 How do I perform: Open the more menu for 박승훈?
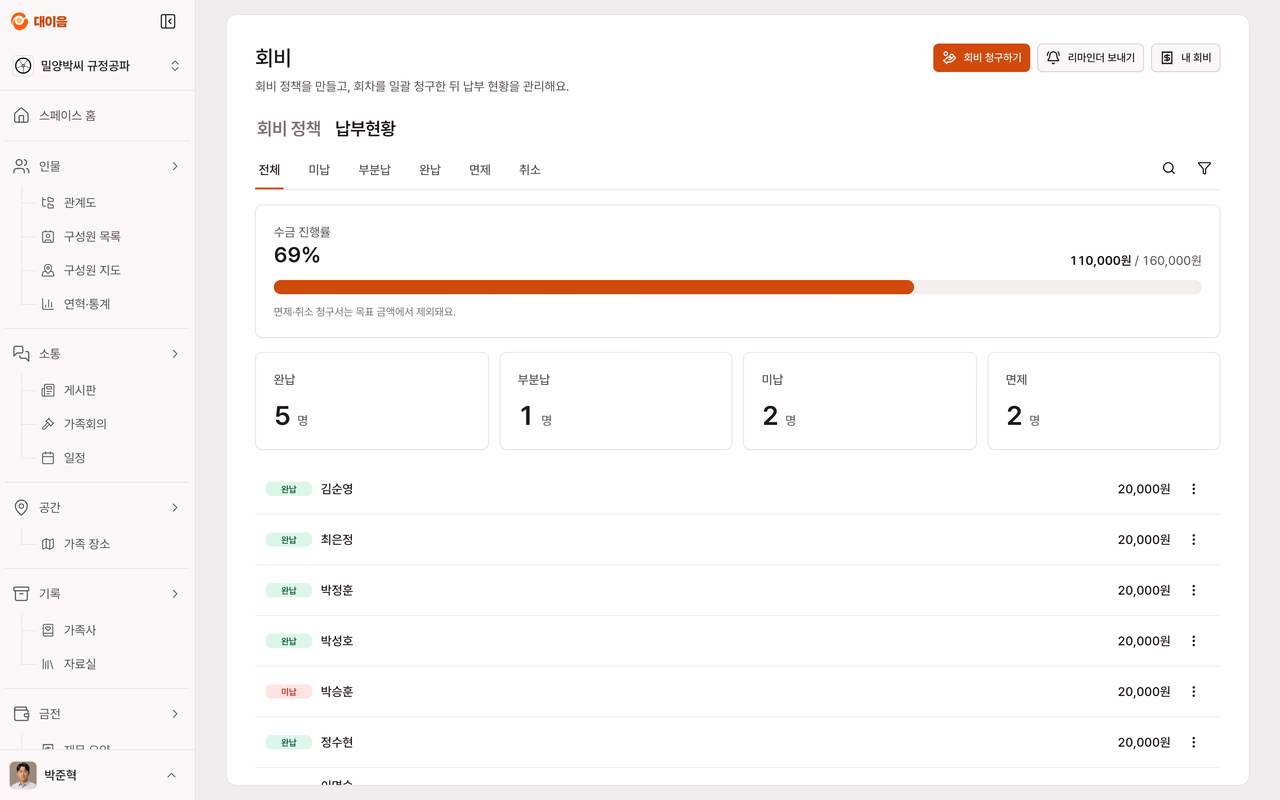tap(1193, 692)
